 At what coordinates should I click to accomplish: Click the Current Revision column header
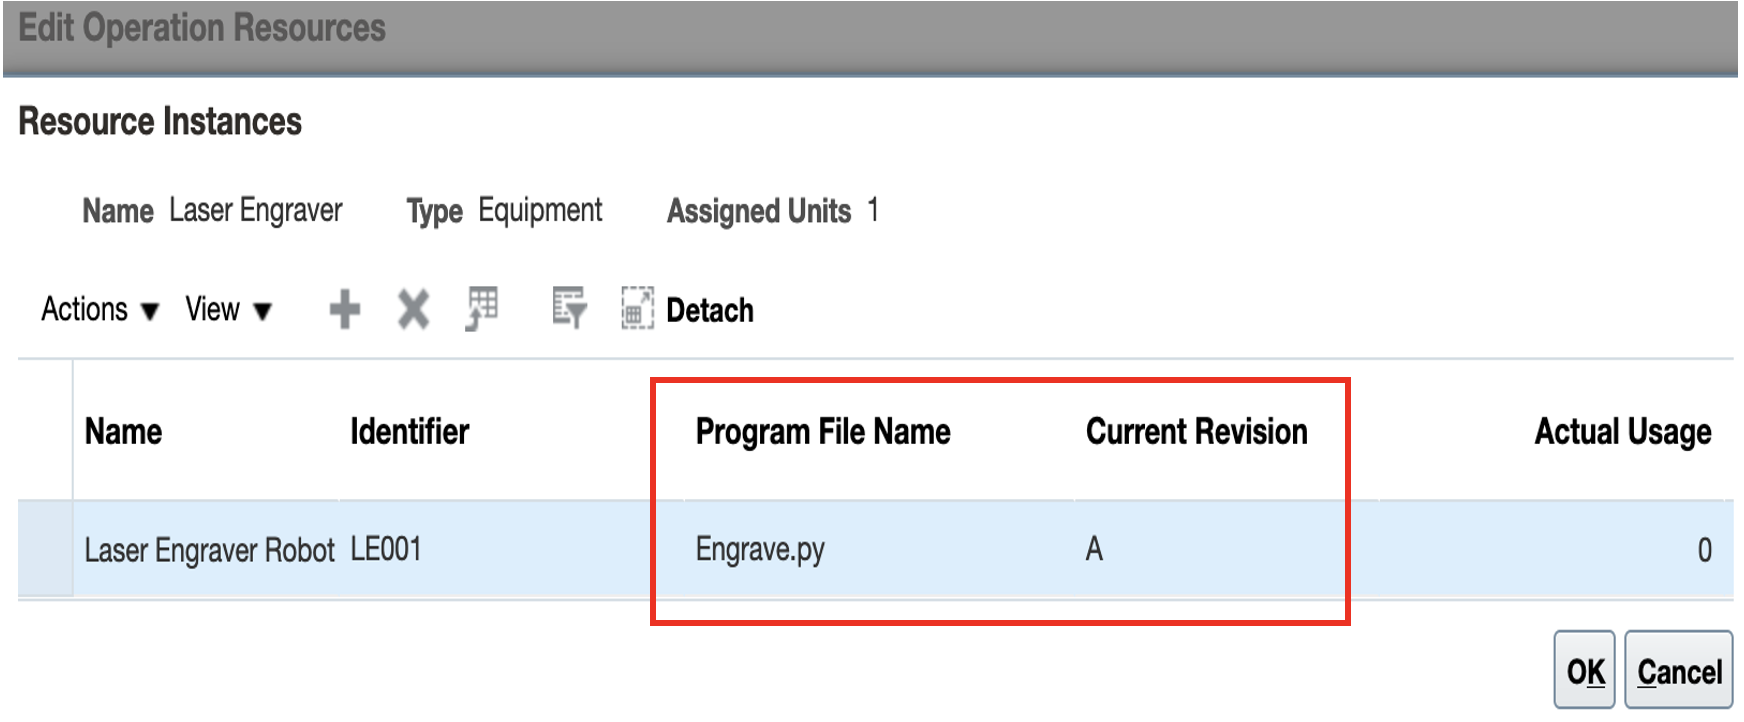pyautogui.click(x=1196, y=432)
